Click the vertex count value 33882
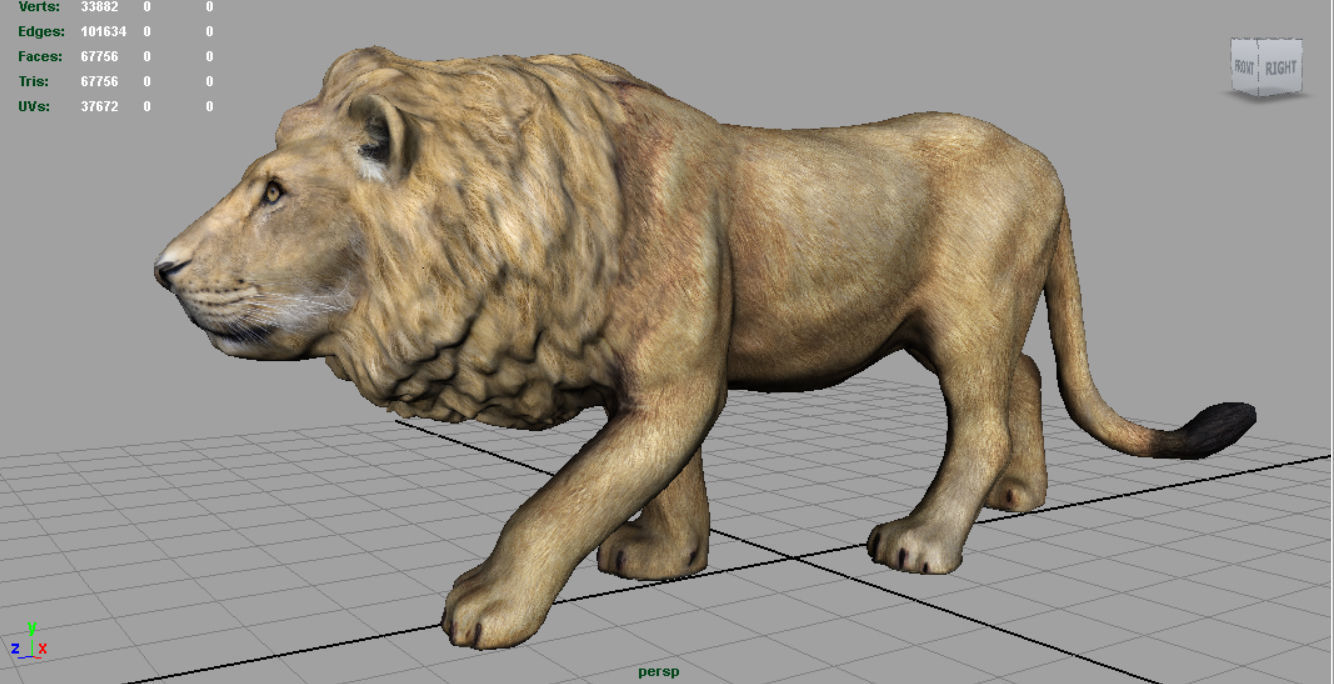 click(99, 7)
